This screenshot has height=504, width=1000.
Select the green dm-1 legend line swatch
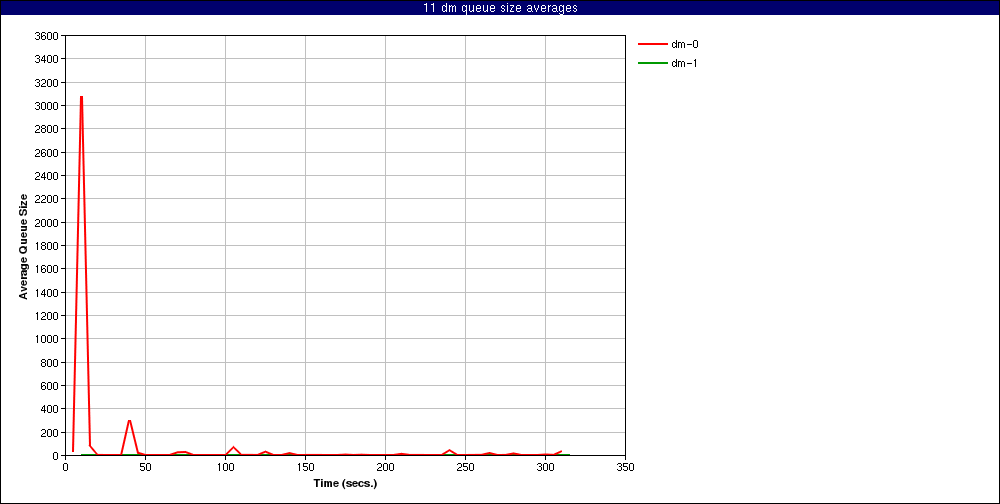point(652,63)
